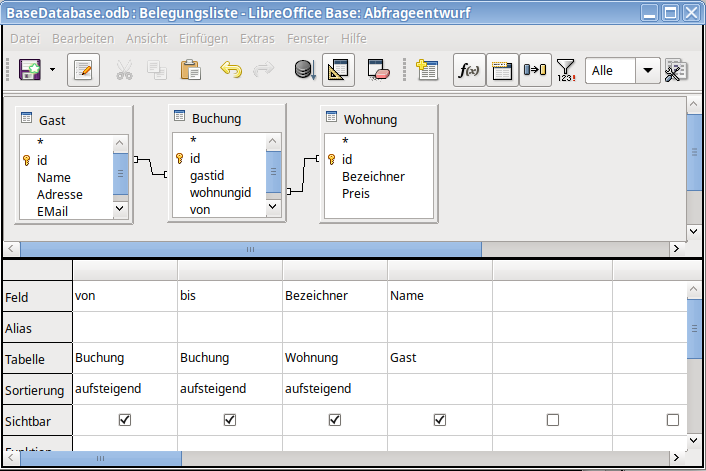Open the Limit dropdown showing Alle

point(648,71)
